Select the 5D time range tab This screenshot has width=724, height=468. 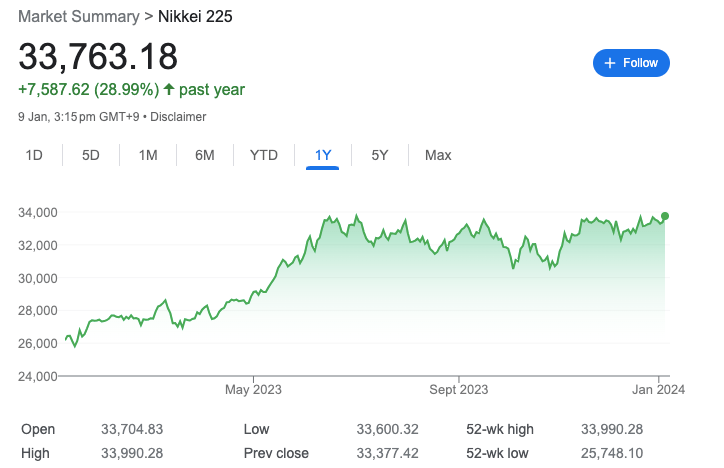pos(90,155)
